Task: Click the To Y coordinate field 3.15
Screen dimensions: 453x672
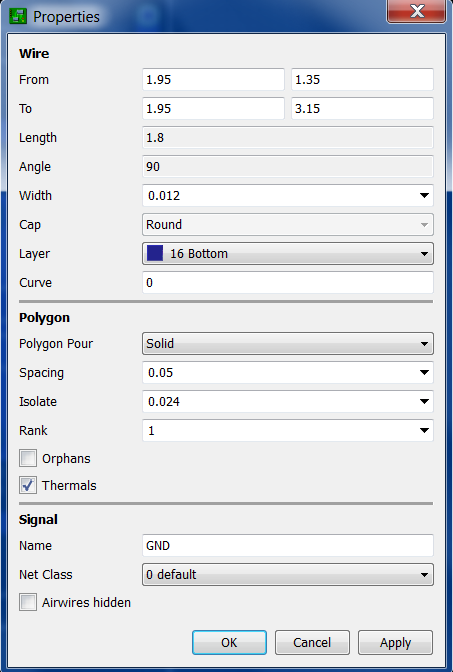Action: tap(362, 108)
